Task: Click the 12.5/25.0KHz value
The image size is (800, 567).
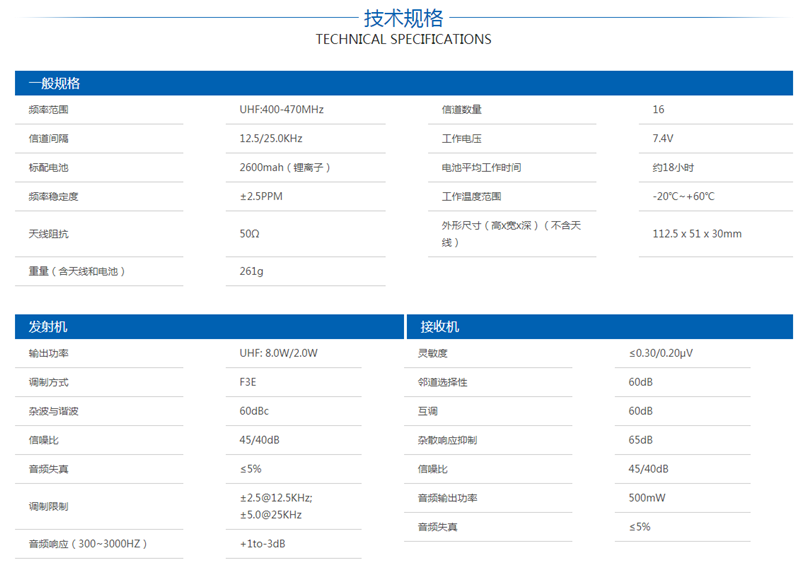Action: click(x=271, y=139)
